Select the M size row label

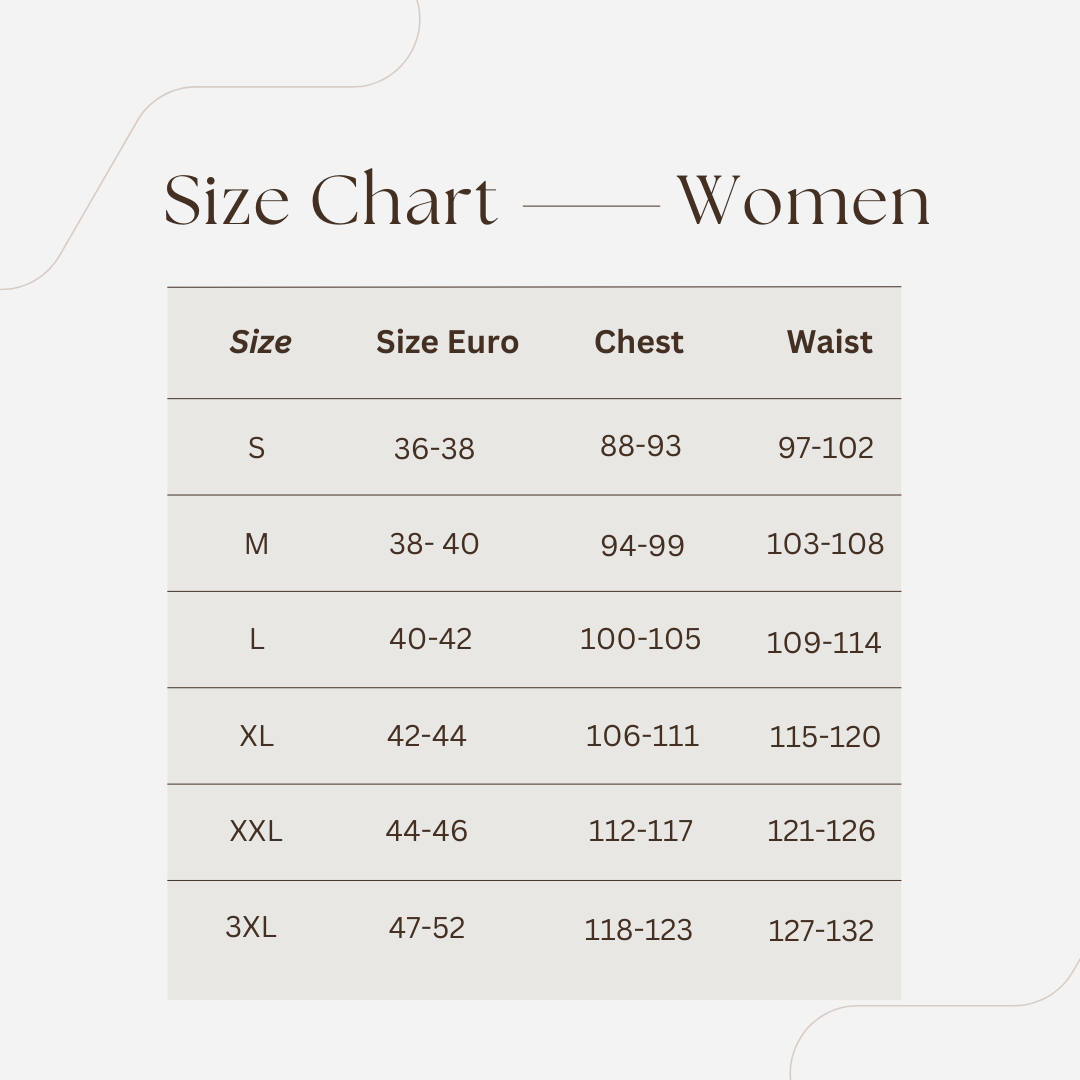point(256,544)
